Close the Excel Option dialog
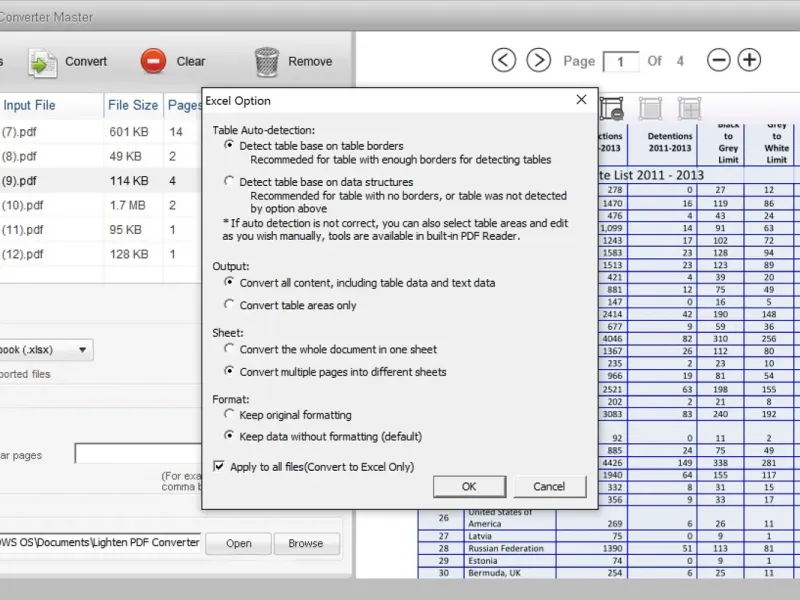The image size is (800, 600). pos(581,99)
